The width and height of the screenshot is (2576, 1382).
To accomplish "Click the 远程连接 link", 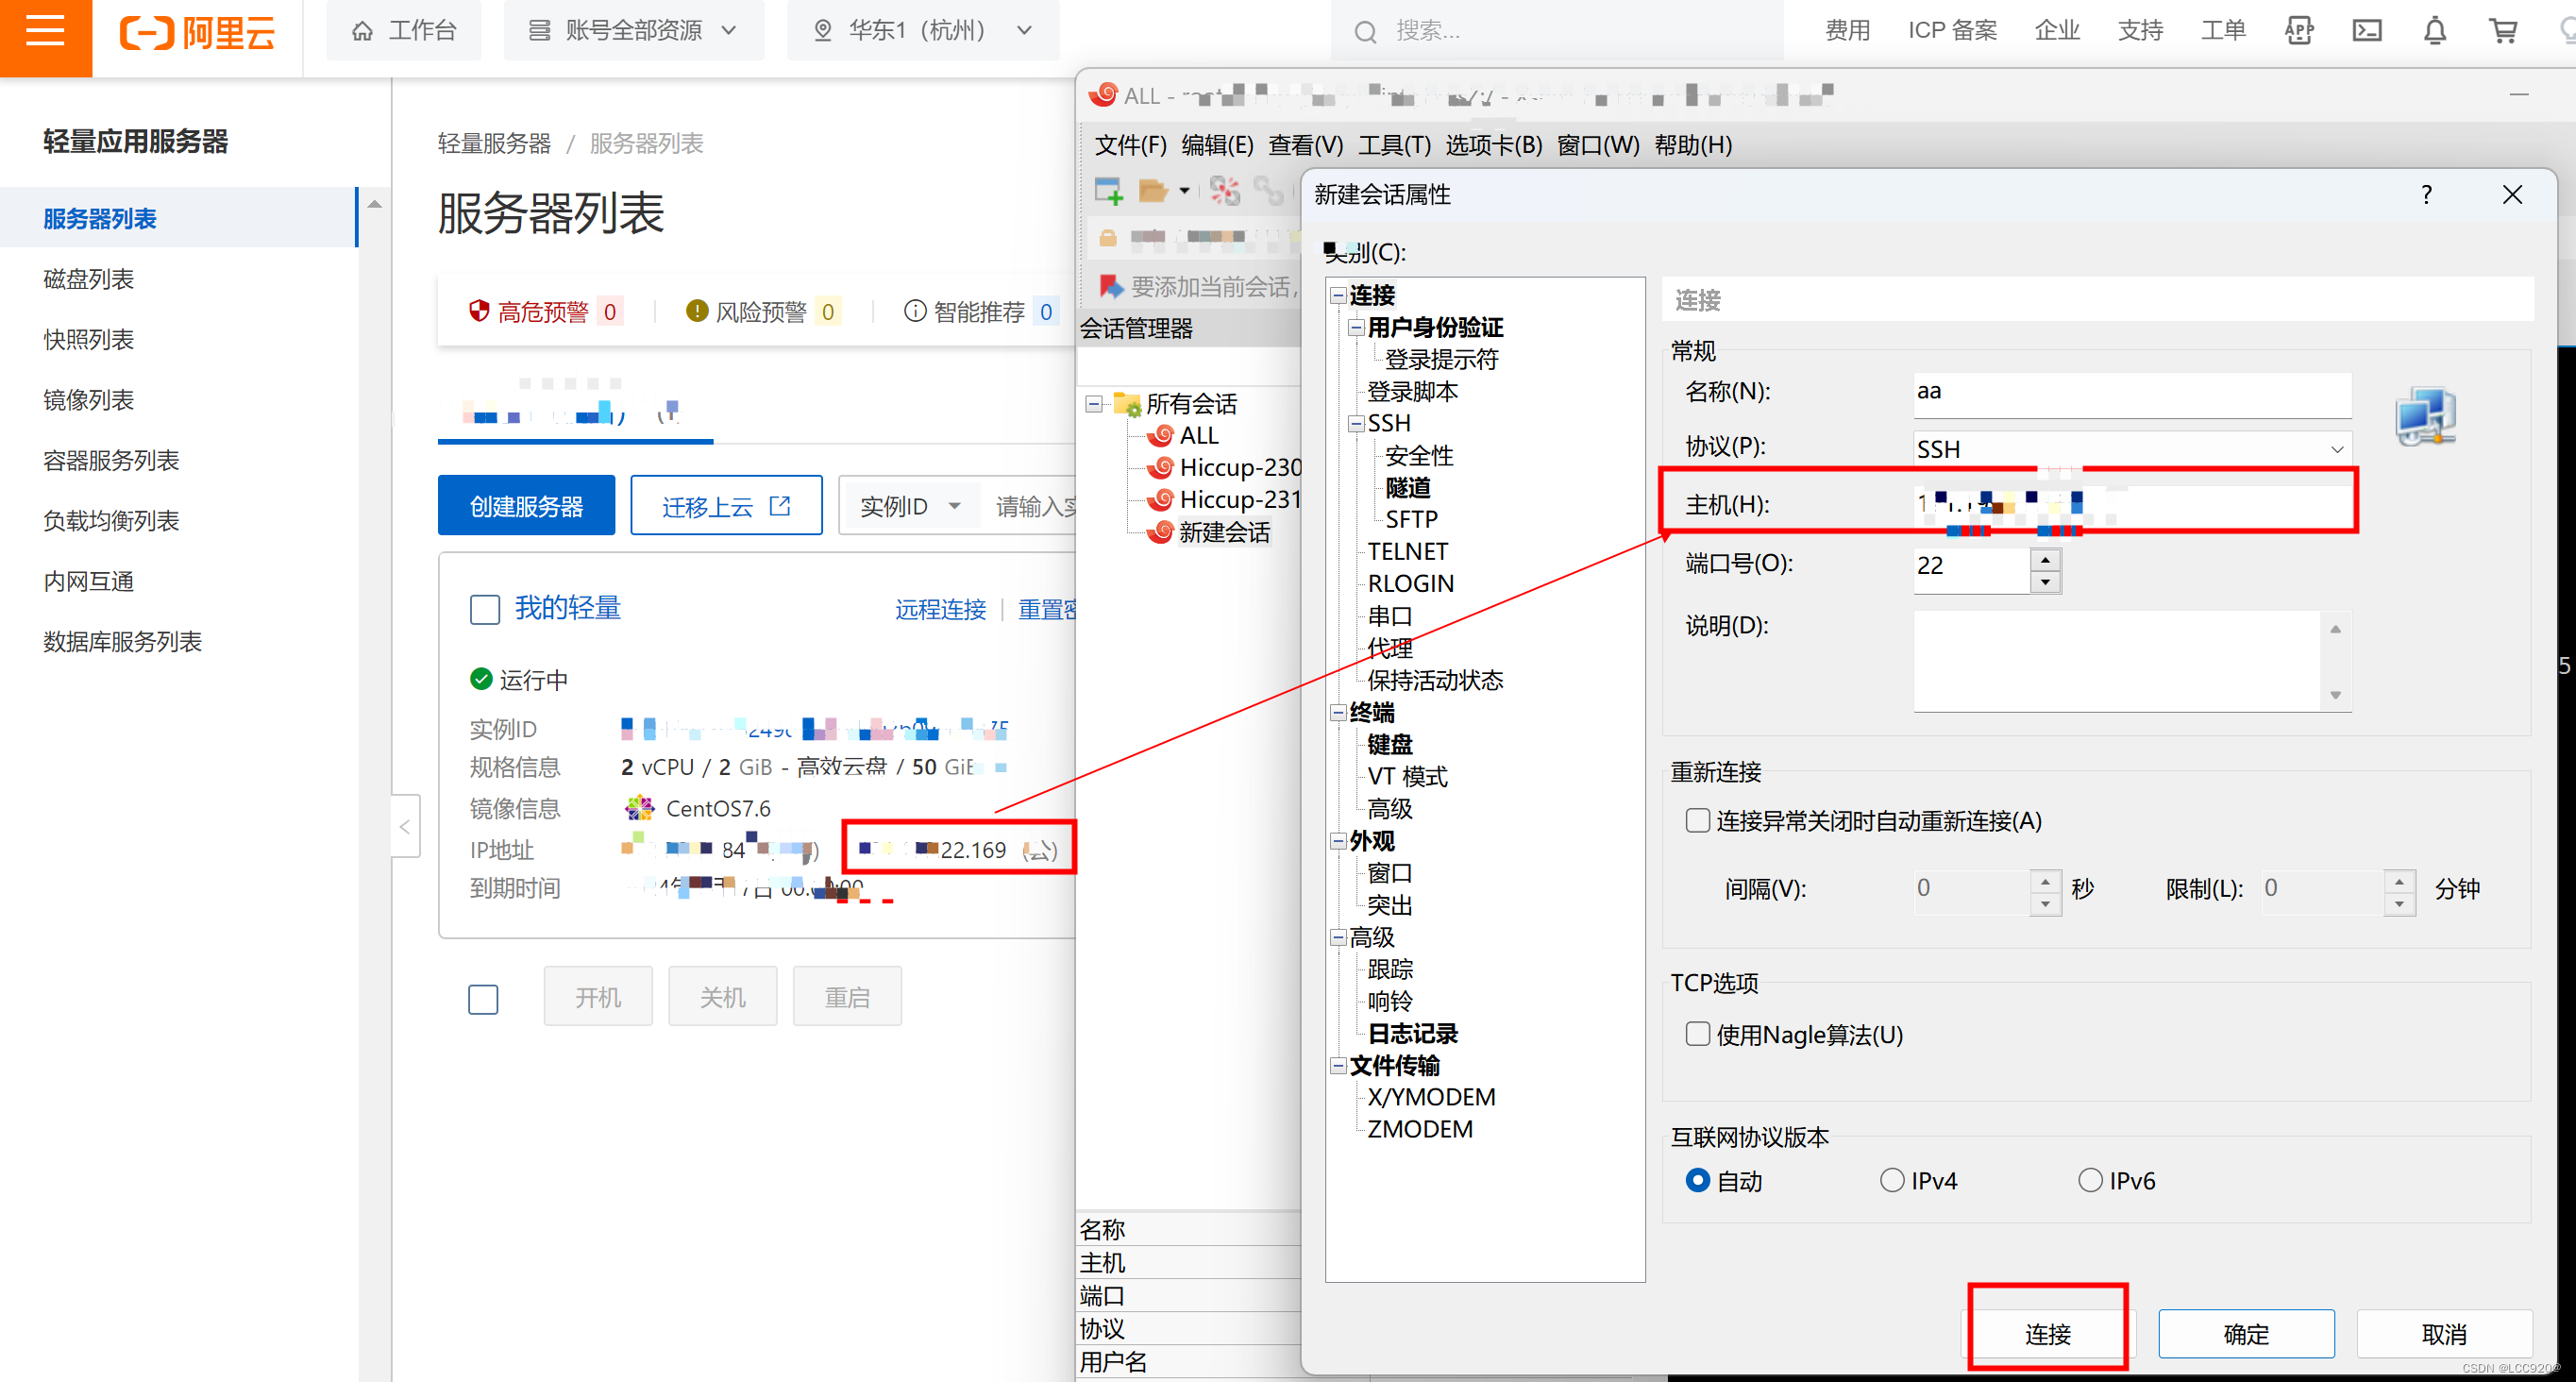I will pos(939,609).
